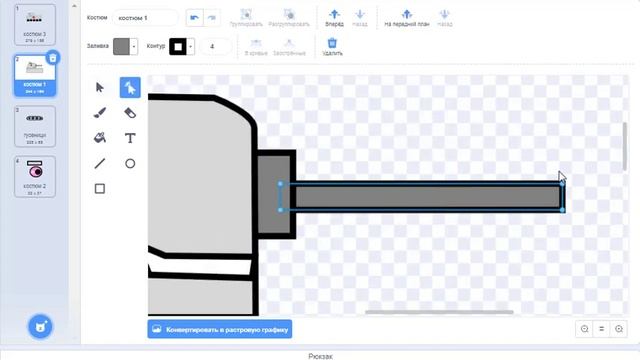Reset canvas zoom
Viewport: 640px width, 360px height.
(602, 329)
